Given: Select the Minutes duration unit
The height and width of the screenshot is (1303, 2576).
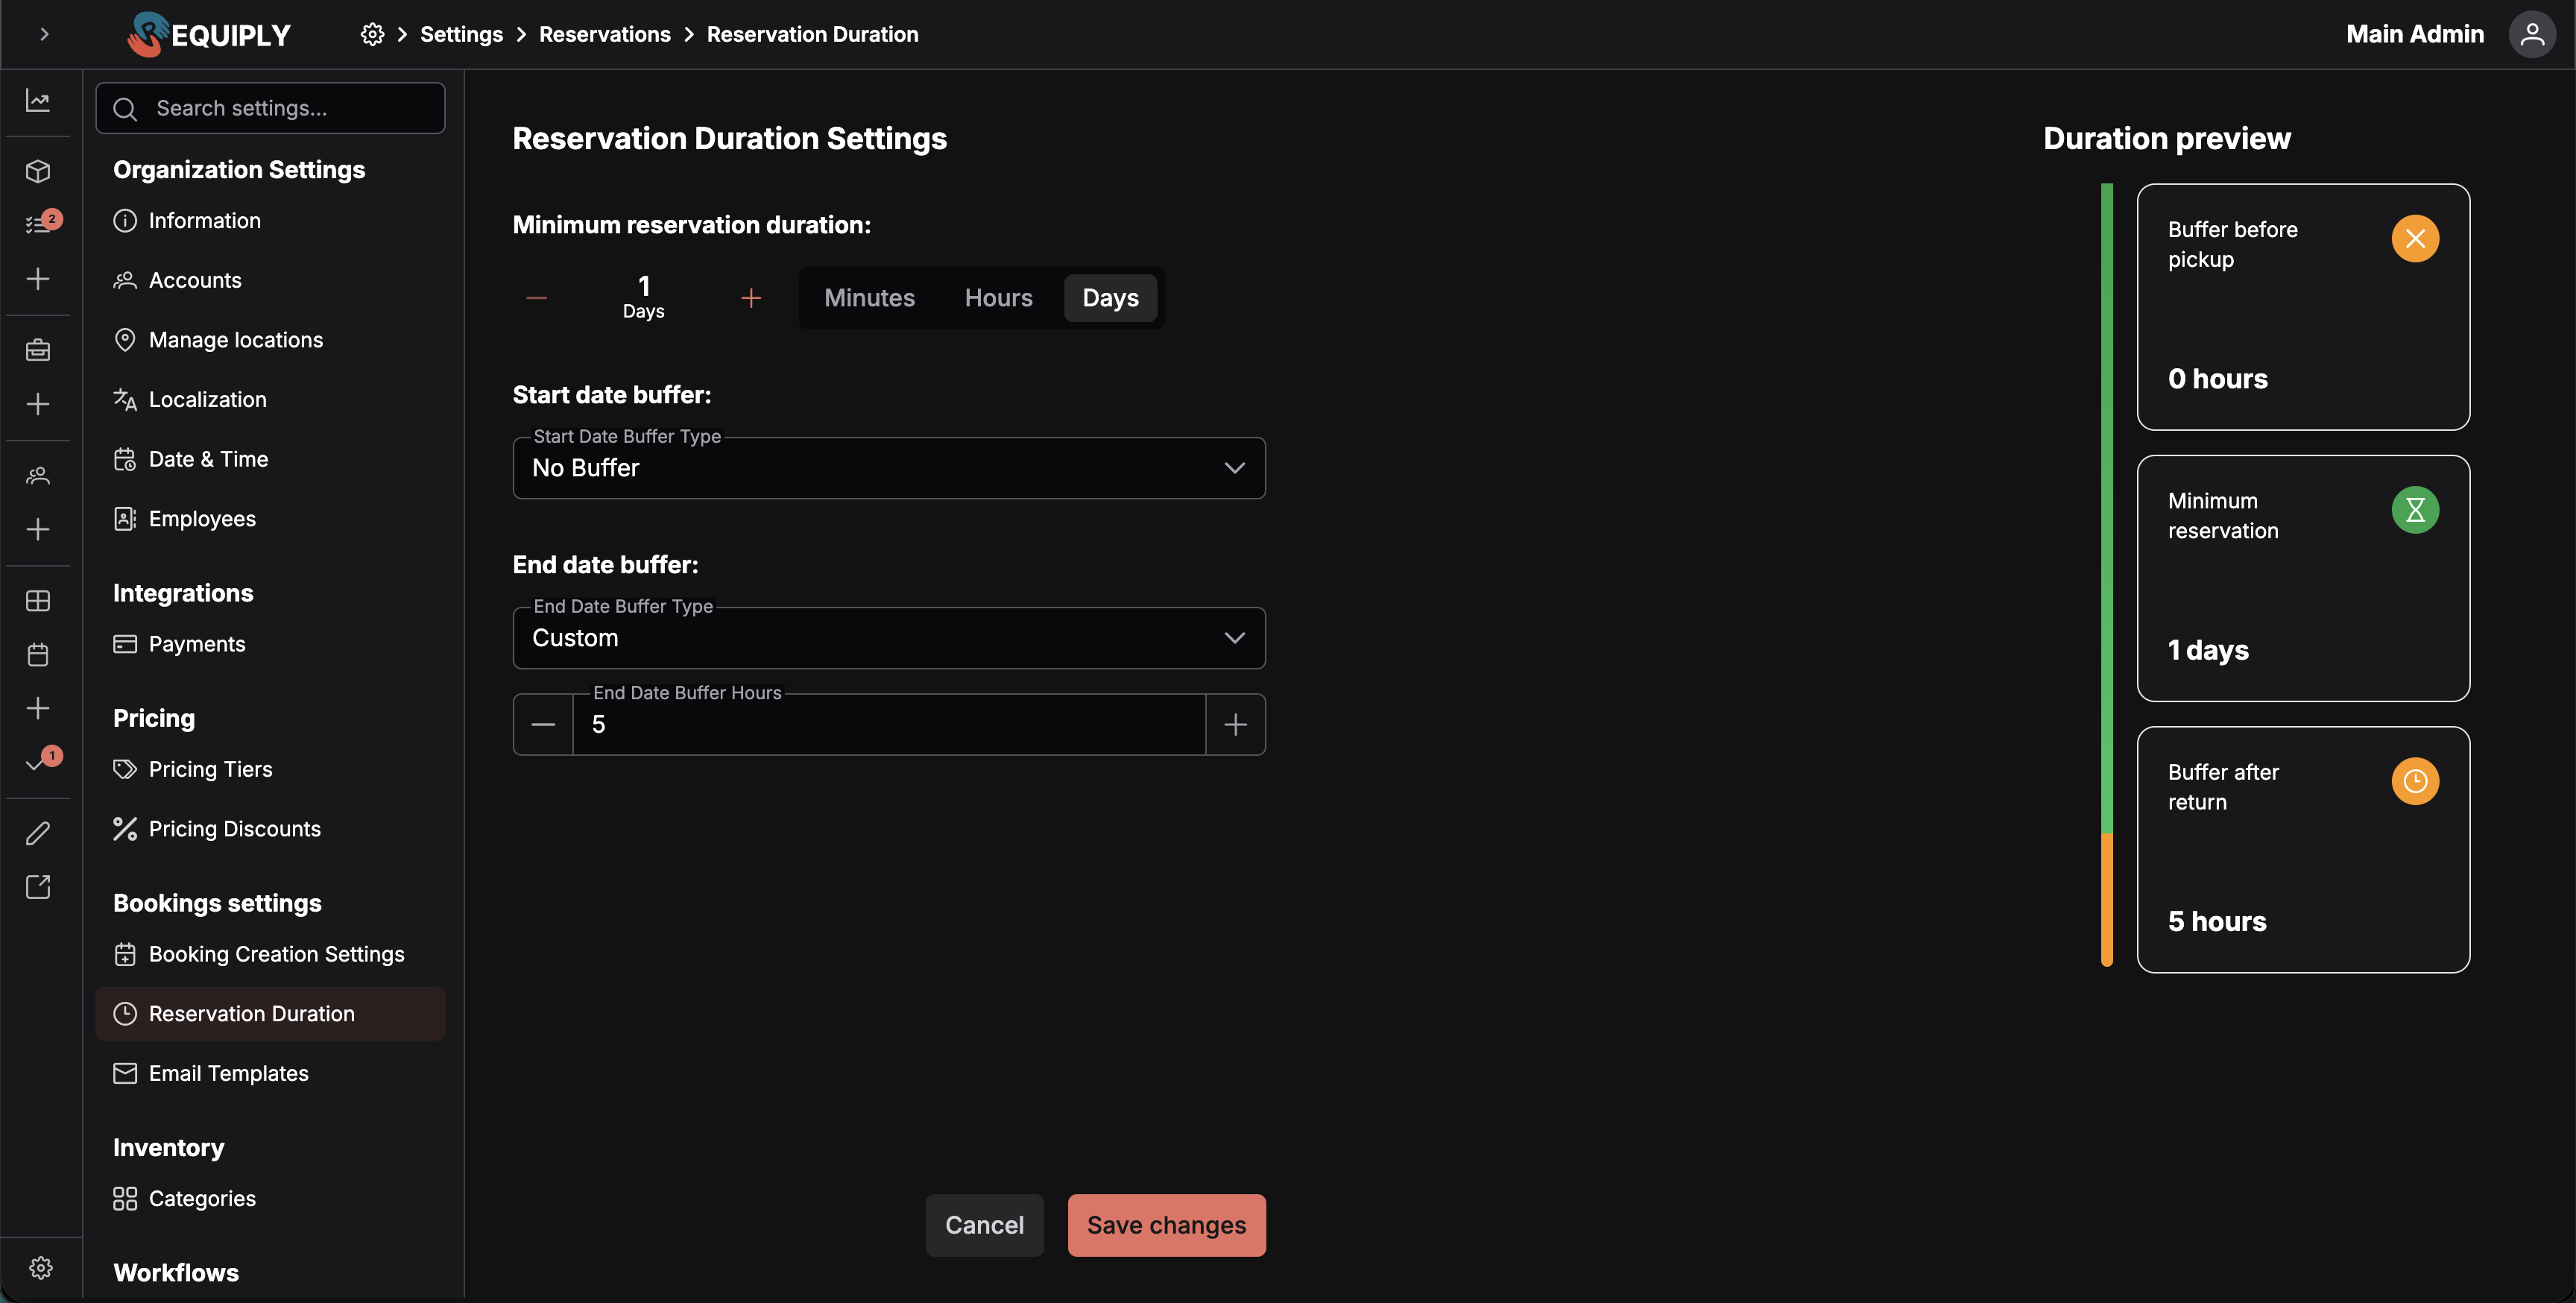Looking at the screenshot, I should click(x=869, y=298).
